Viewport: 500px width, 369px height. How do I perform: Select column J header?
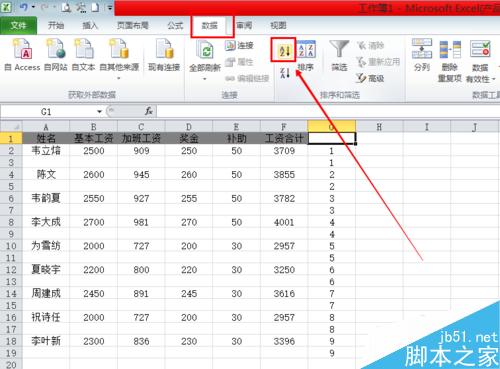click(475, 127)
